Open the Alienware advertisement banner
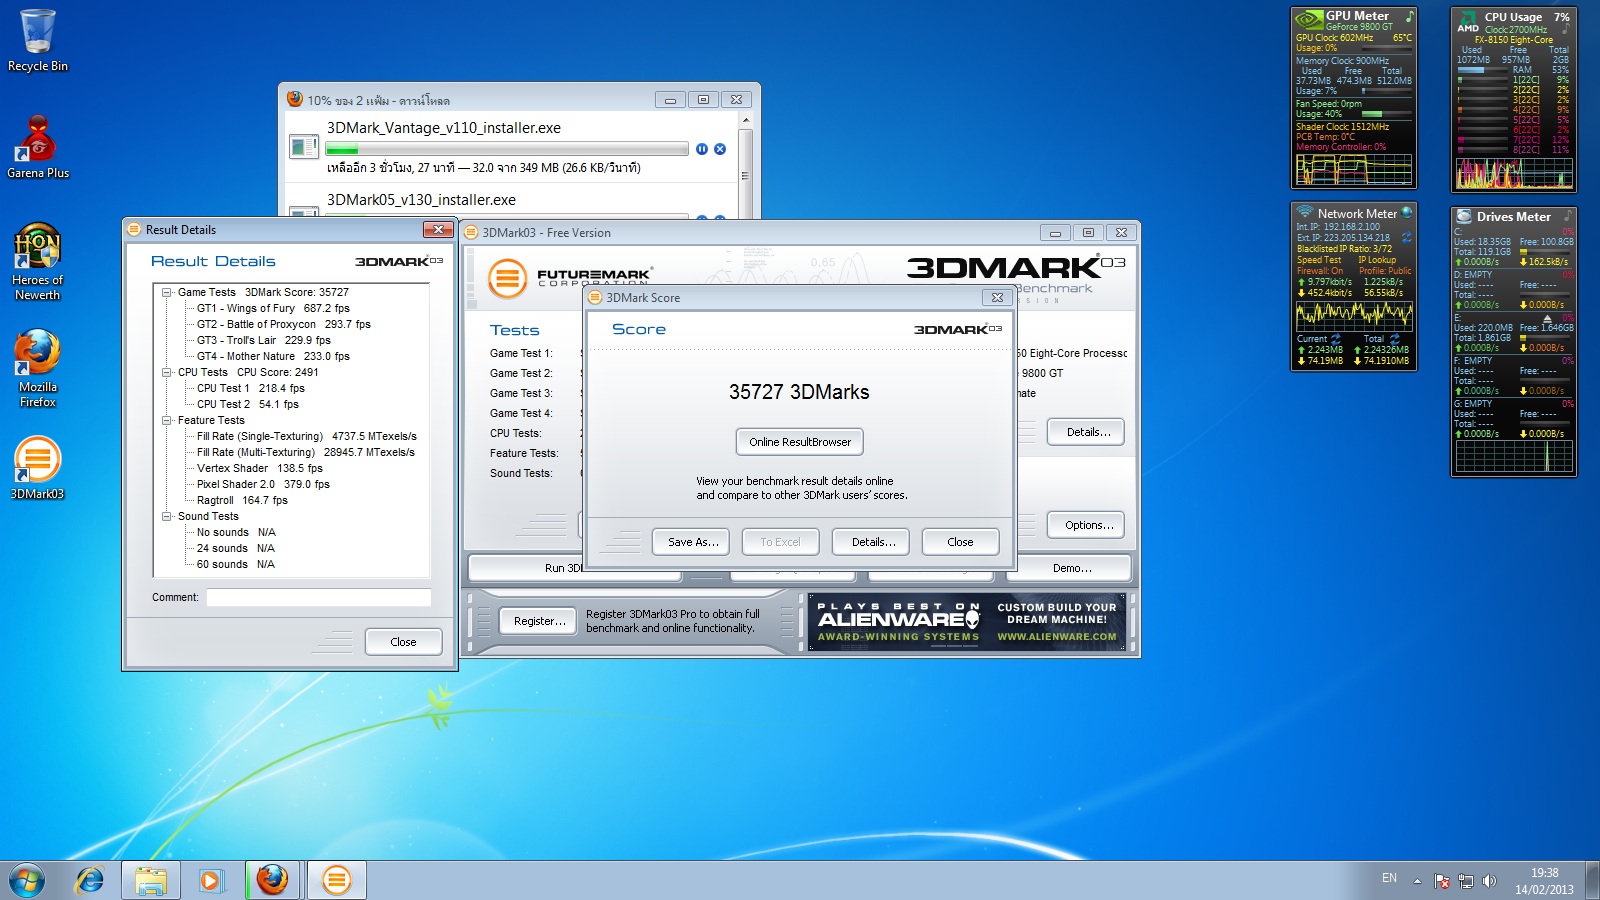1600x900 pixels. pos(966,622)
